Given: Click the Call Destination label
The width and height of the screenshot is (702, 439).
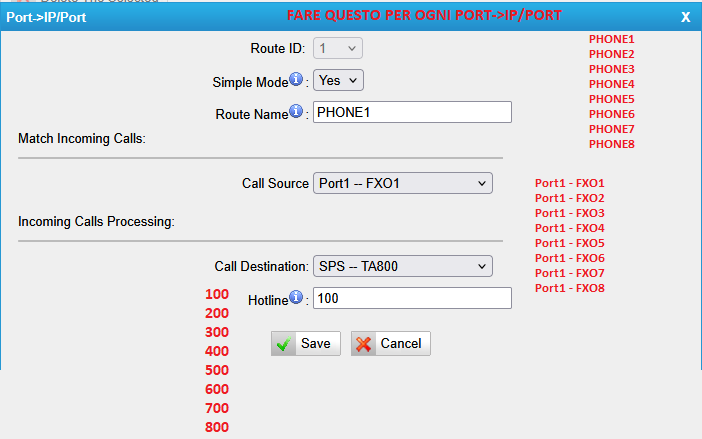Looking at the screenshot, I should (x=262, y=266).
